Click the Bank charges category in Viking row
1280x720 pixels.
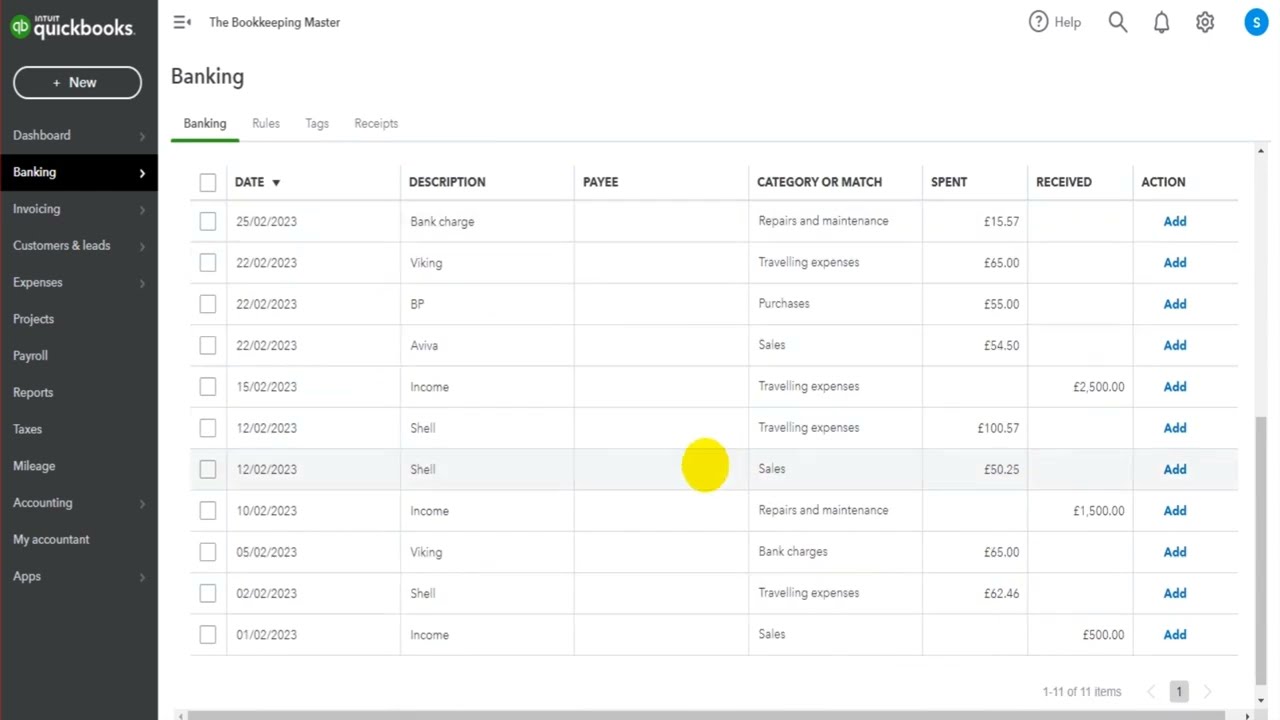coord(793,551)
